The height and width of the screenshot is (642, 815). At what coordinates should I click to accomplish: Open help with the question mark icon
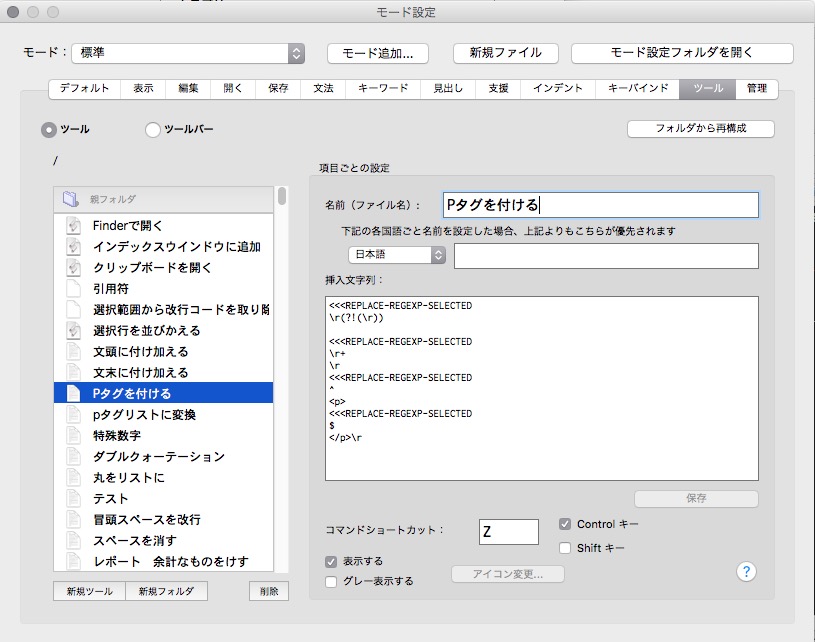coord(745,571)
